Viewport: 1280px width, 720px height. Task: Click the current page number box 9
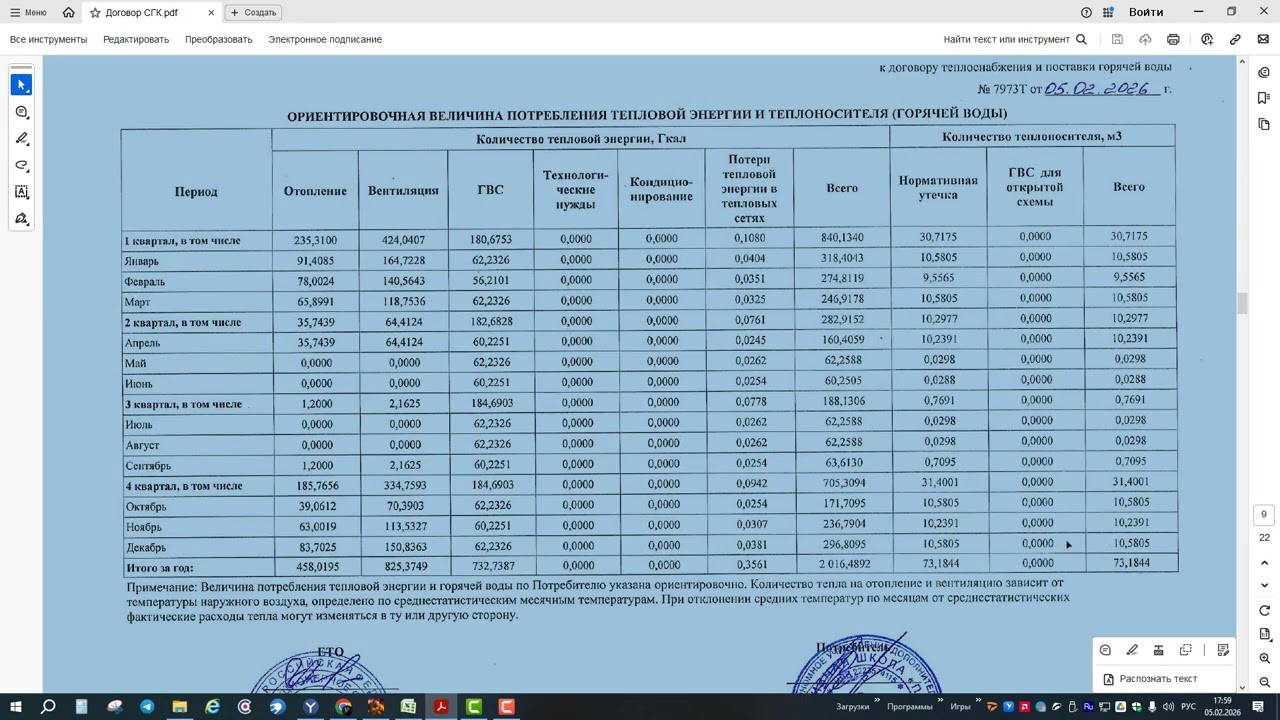pyautogui.click(x=1264, y=514)
